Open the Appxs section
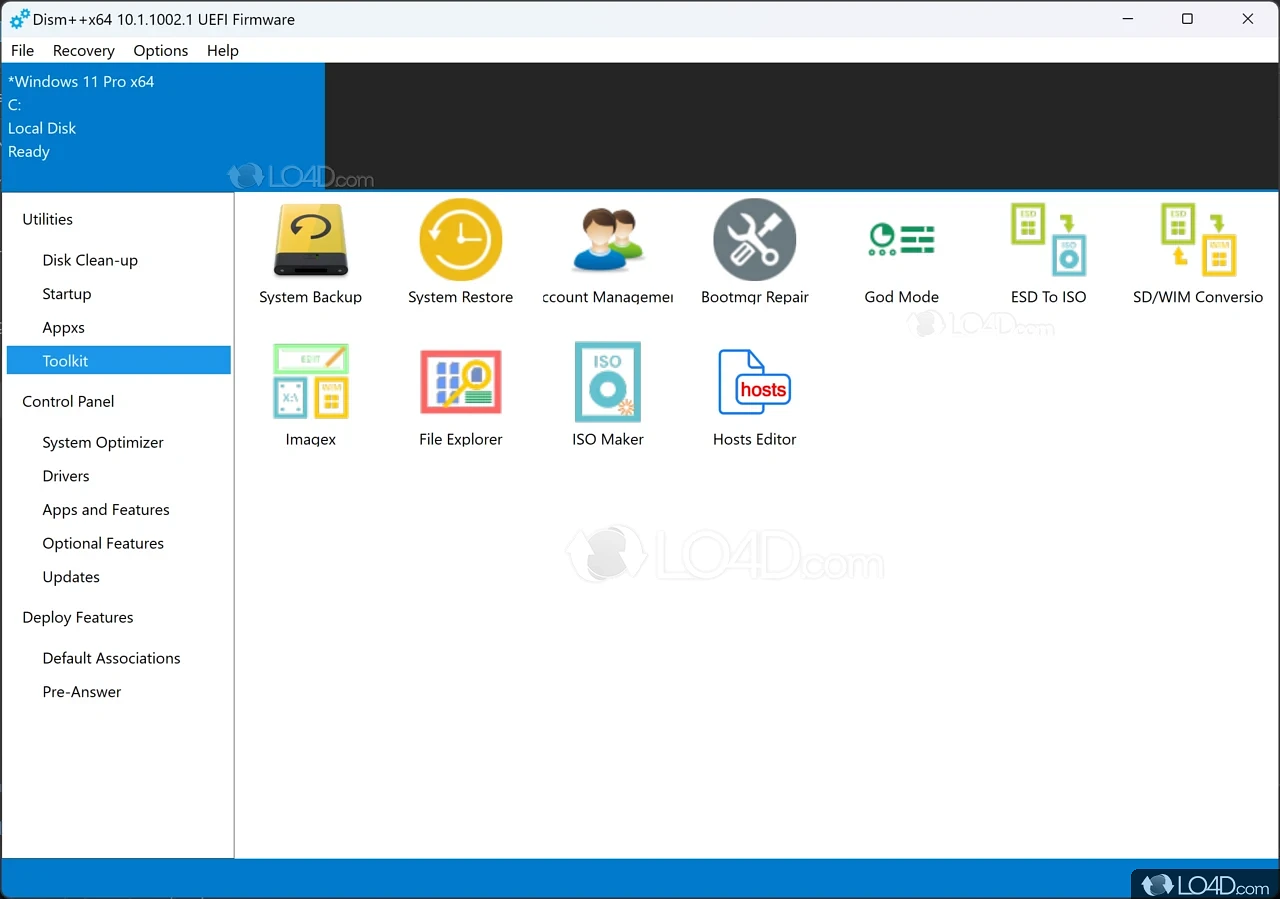This screenshot has width=1280, height=899. 63,327
